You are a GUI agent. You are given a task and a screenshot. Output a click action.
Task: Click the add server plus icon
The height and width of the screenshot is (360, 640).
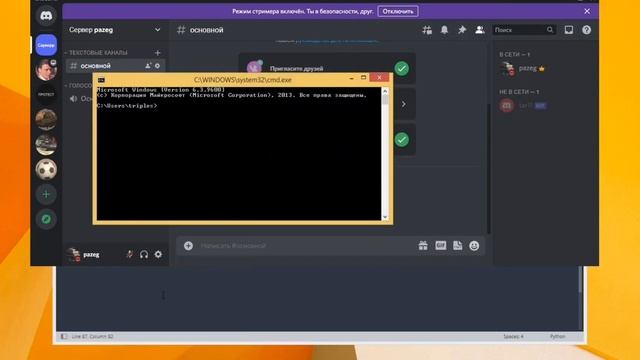46,194
